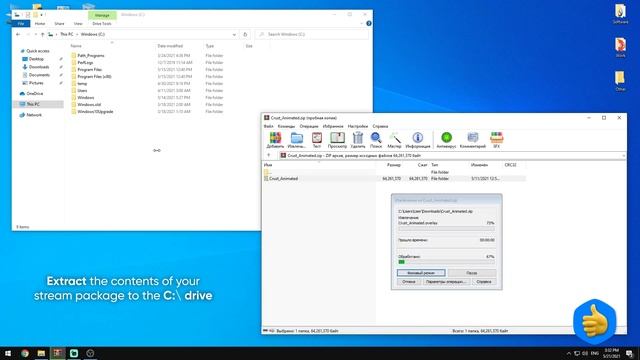Click the Refresh button in File Explorer
The width and height of the screenshot is (640, 360).
pos(245,34)
